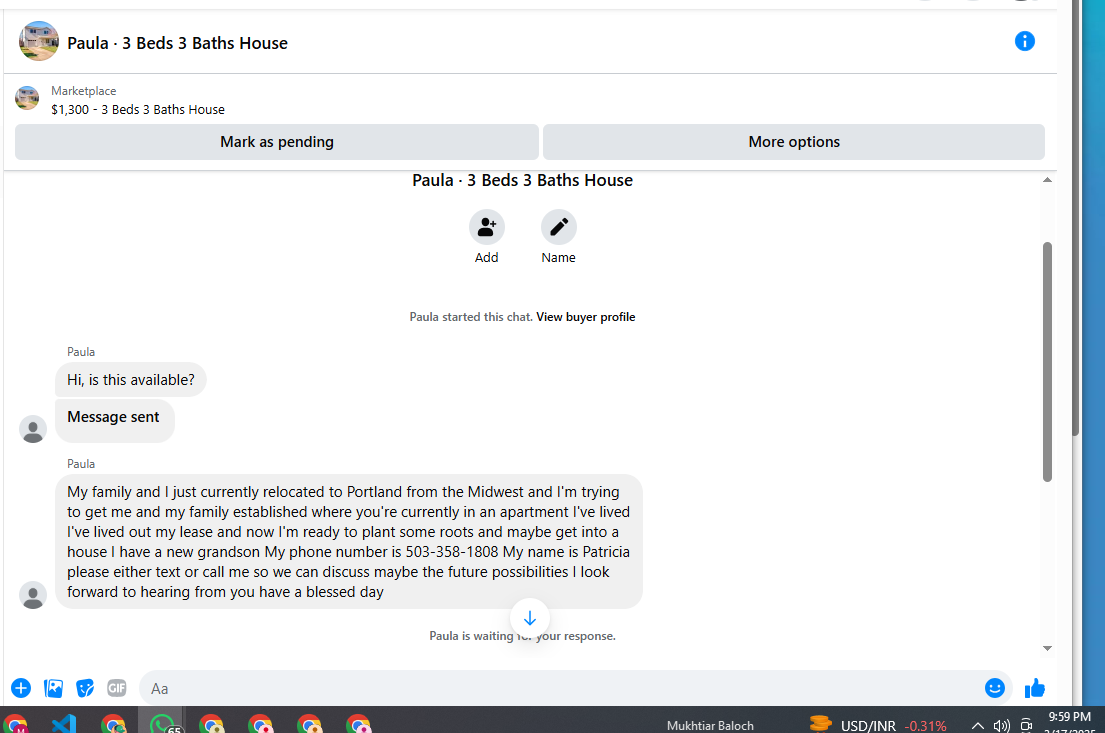Click the avatar beside the long Portland message
Viewport: 1105px width, 733px height.
click(33, 596)
